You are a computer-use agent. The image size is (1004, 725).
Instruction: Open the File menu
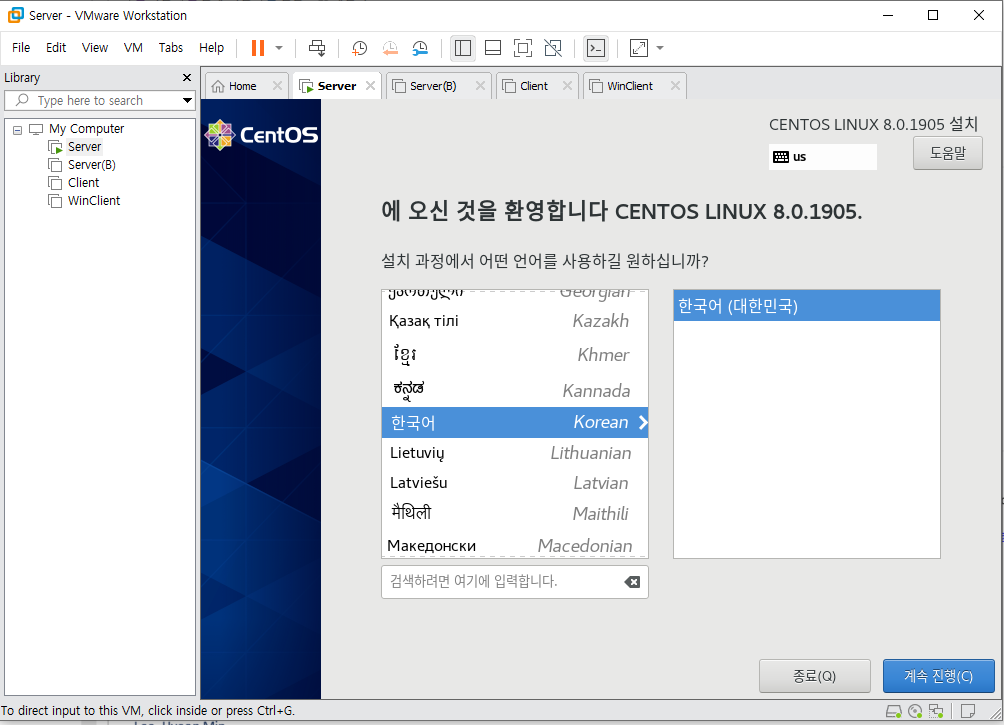coord(21,47)
